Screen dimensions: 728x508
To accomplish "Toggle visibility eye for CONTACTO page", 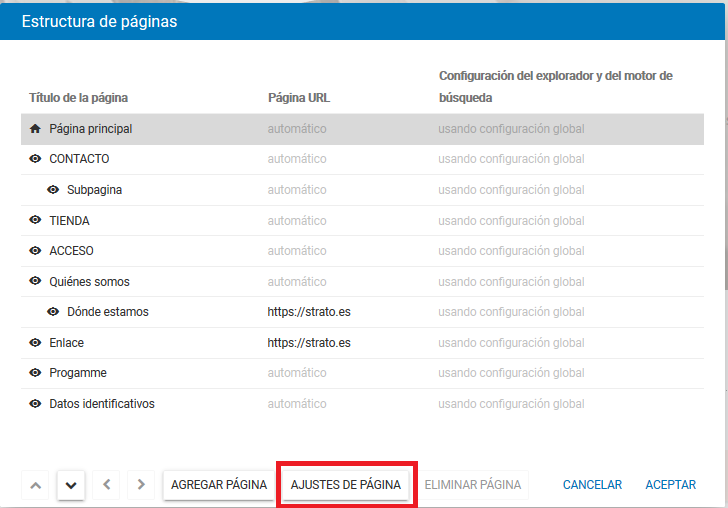I will point(35,159).
